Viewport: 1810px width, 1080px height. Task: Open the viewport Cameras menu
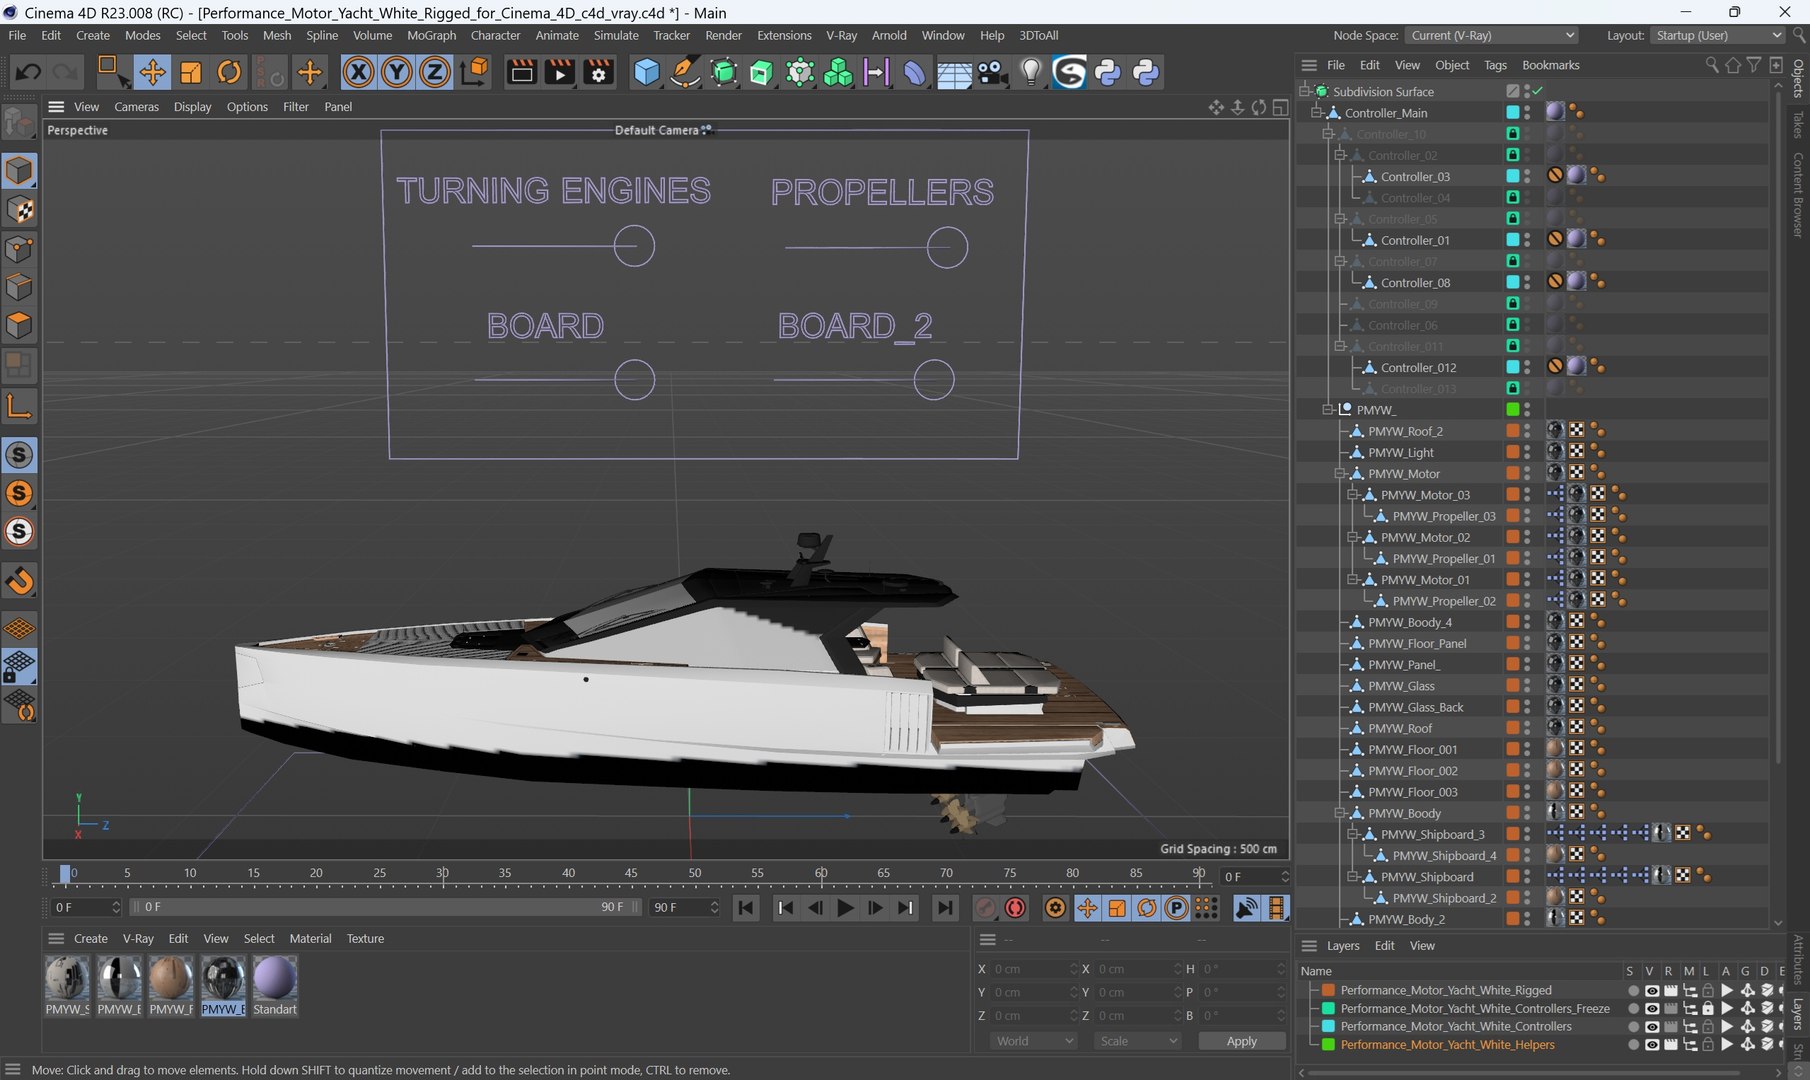pos(137,107)
